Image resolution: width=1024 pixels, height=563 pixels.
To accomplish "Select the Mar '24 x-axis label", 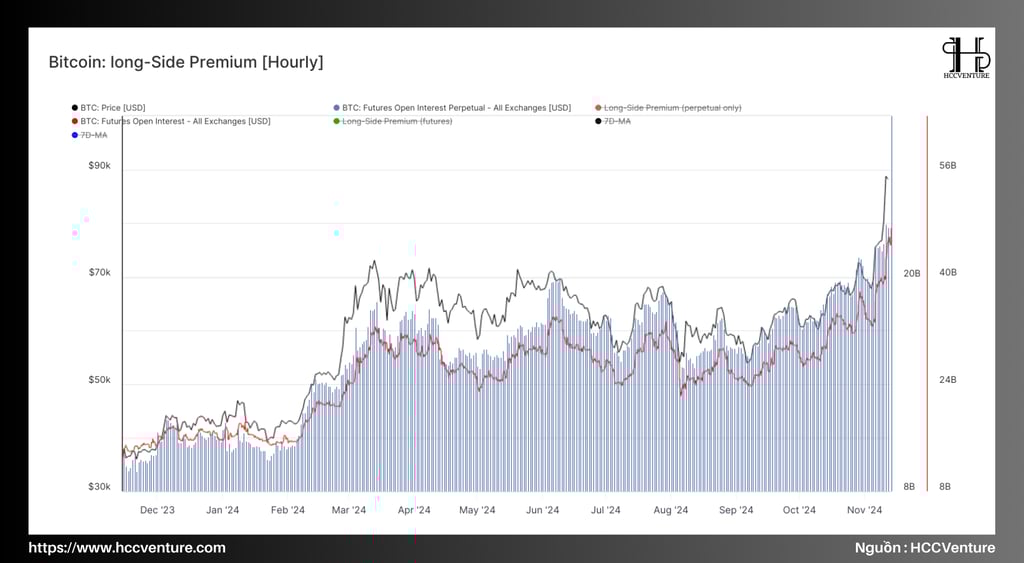I will point(349,510).
